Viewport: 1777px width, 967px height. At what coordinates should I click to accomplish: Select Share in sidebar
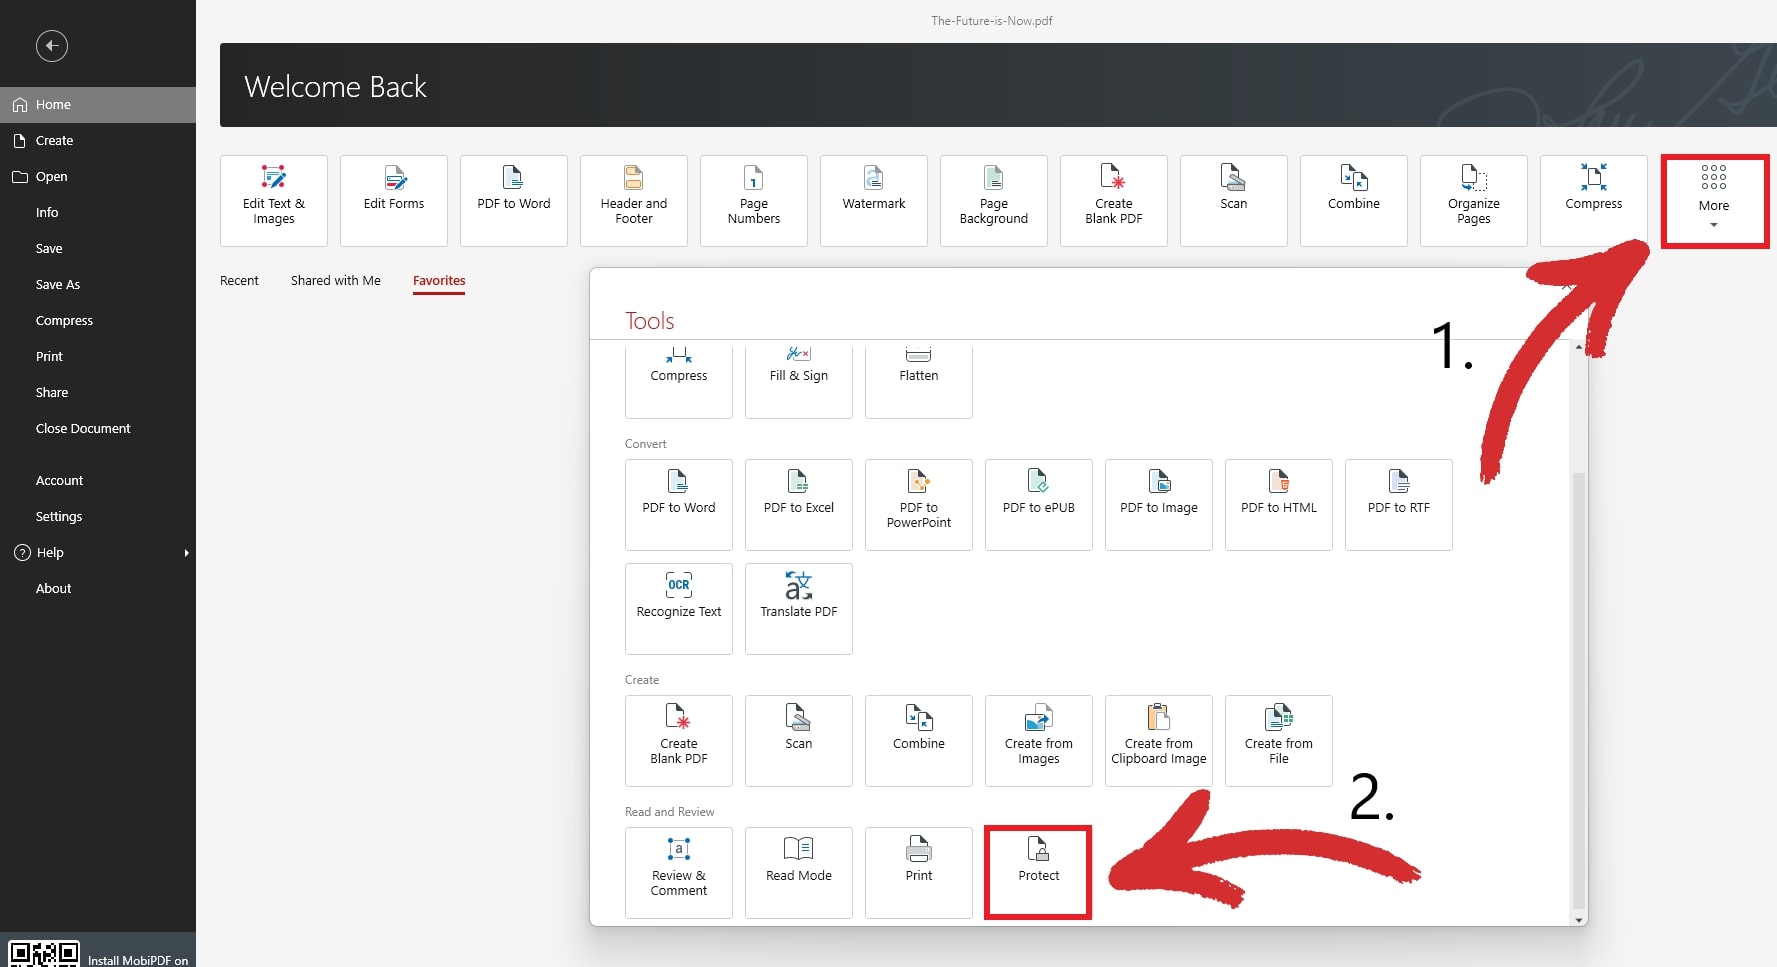point(98,393)
